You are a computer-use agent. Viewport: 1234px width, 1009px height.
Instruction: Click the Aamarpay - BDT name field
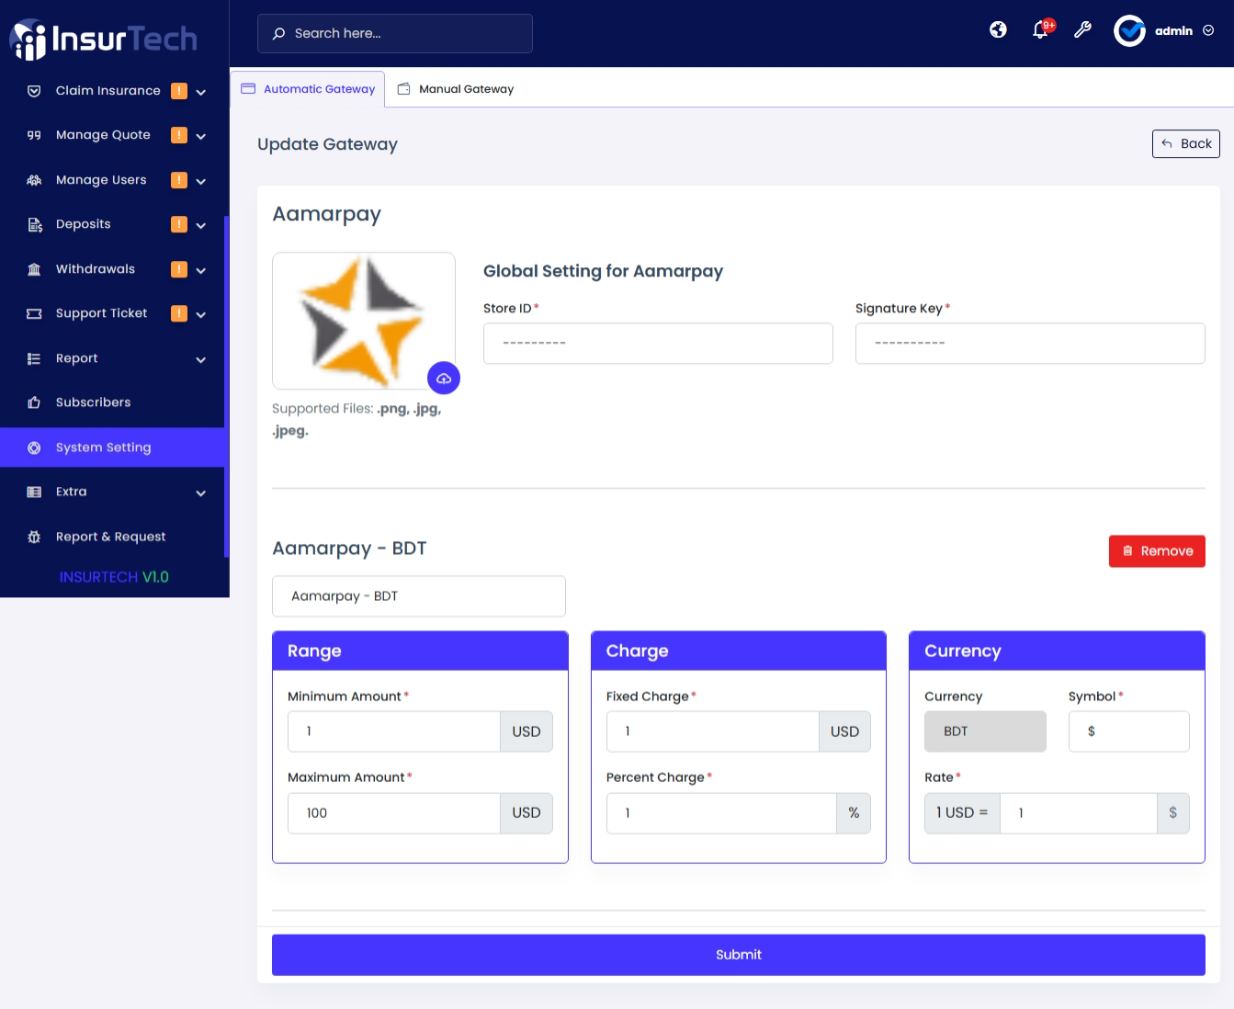tap(419, 596)
